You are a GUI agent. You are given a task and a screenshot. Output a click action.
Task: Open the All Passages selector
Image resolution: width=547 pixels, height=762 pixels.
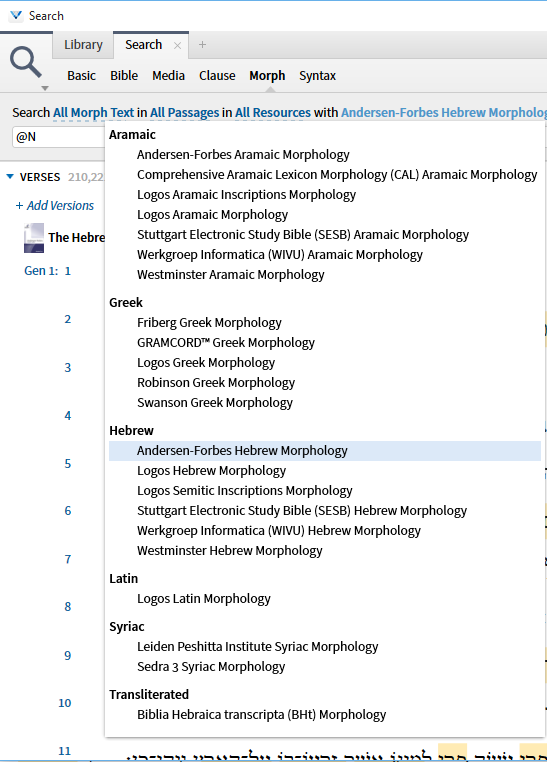click(x=185, y=113)
